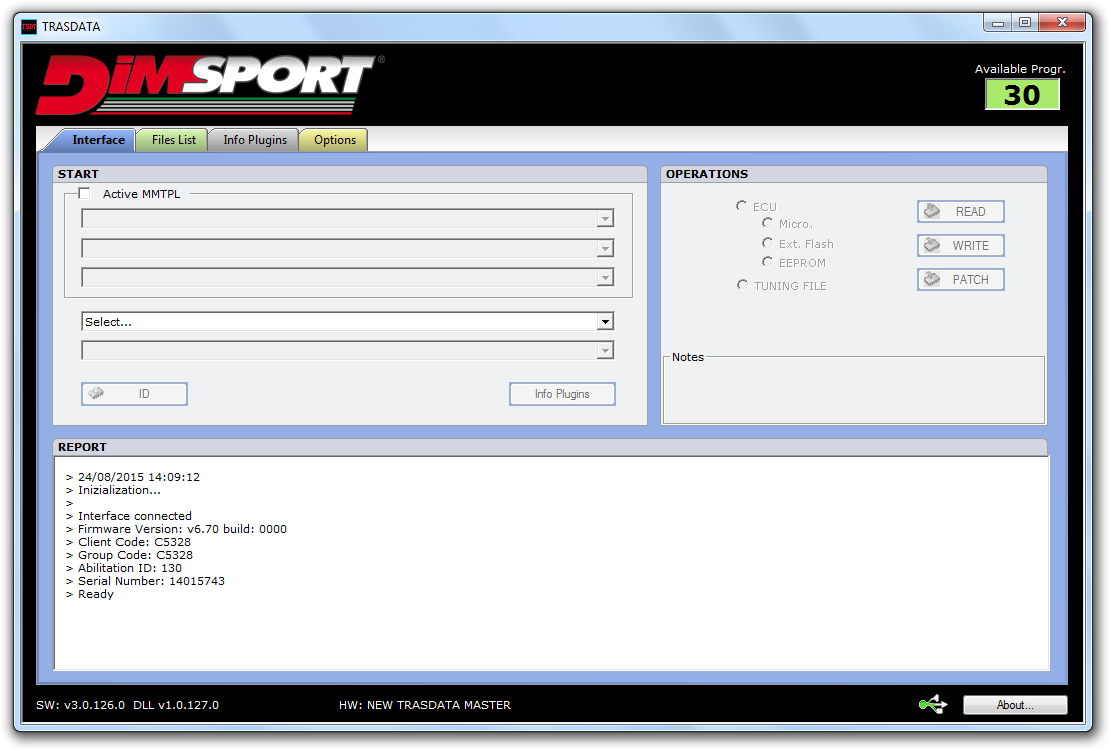Image resolution: width=1111 pixels, height=751 pixels.
Task: Switch to the Options tab
Action: click(x=334, y=140)
